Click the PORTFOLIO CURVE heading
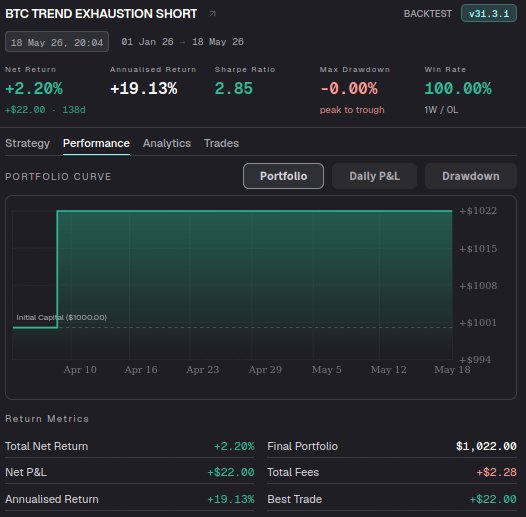Viewport: 526px width, 517px height. point(58,176)
